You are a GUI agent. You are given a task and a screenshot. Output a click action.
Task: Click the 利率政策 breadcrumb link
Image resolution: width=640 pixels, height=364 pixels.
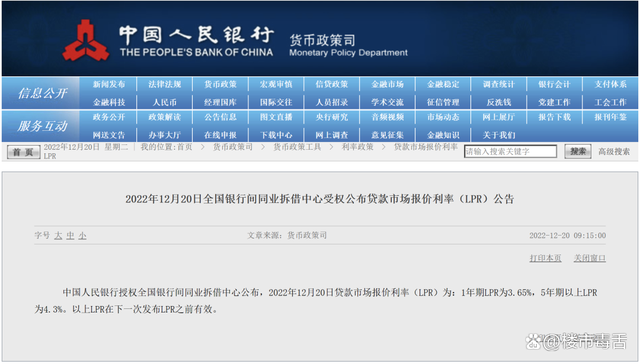click(x=358, y=147)
